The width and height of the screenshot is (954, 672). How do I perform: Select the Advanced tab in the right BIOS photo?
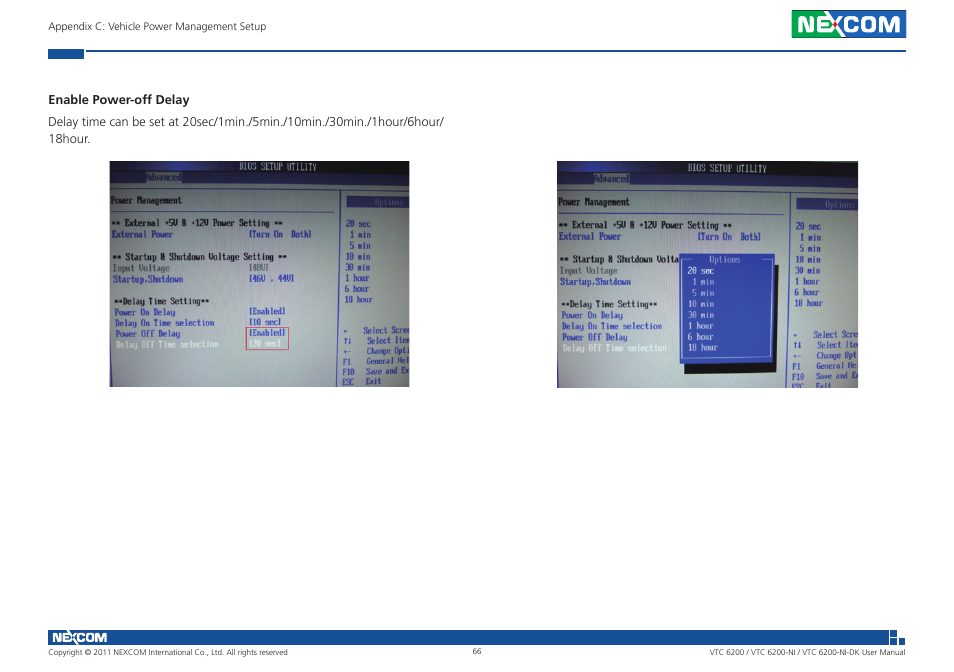pyautogui.click(x=611, y=178)
